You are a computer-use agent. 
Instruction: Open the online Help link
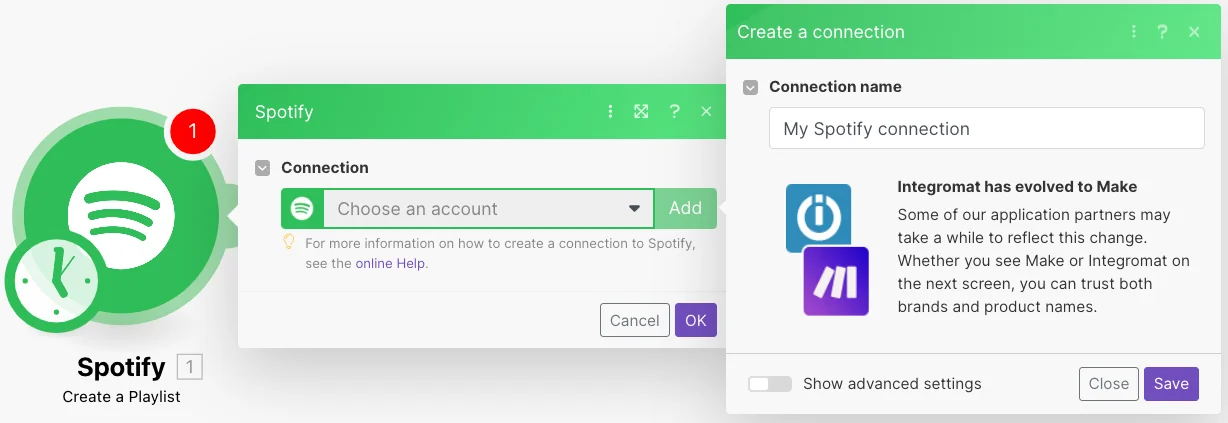click(390, 264)
